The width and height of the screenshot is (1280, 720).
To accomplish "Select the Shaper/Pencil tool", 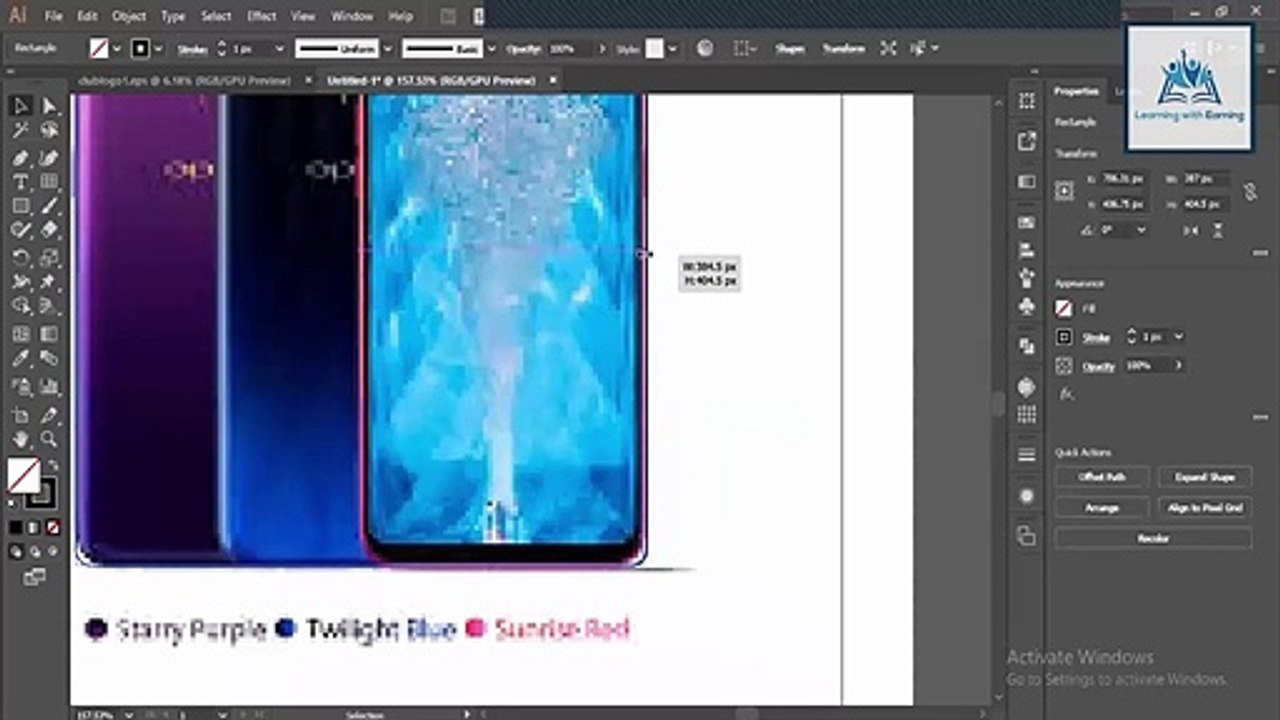I will [21, 230].
